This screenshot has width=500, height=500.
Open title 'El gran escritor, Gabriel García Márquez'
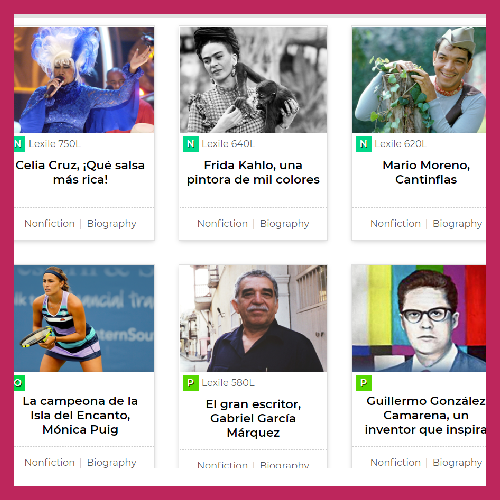pos(253,418)
